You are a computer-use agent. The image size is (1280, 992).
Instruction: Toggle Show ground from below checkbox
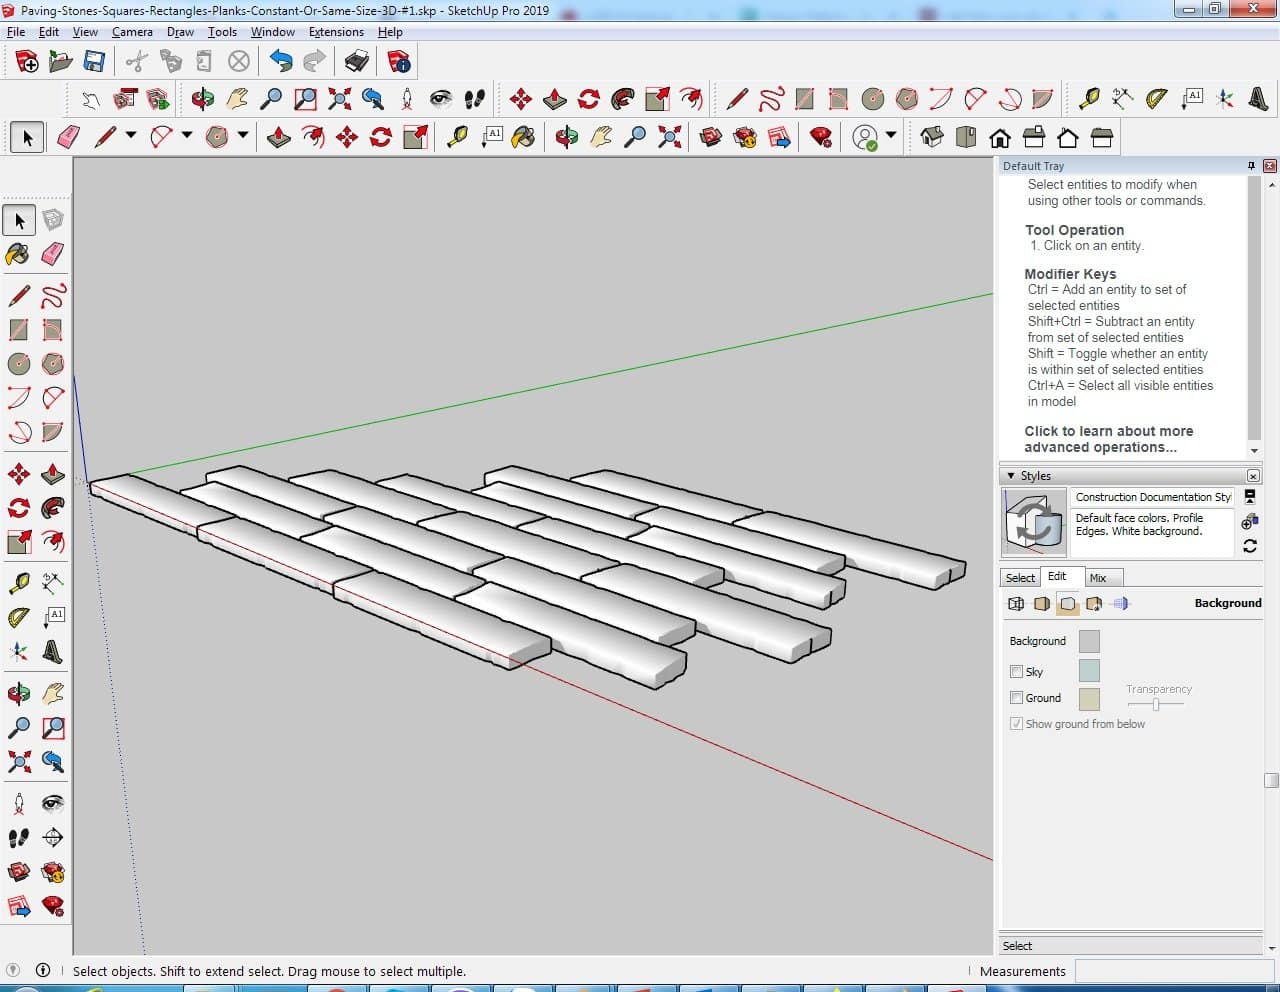(x=1016, y=724)
